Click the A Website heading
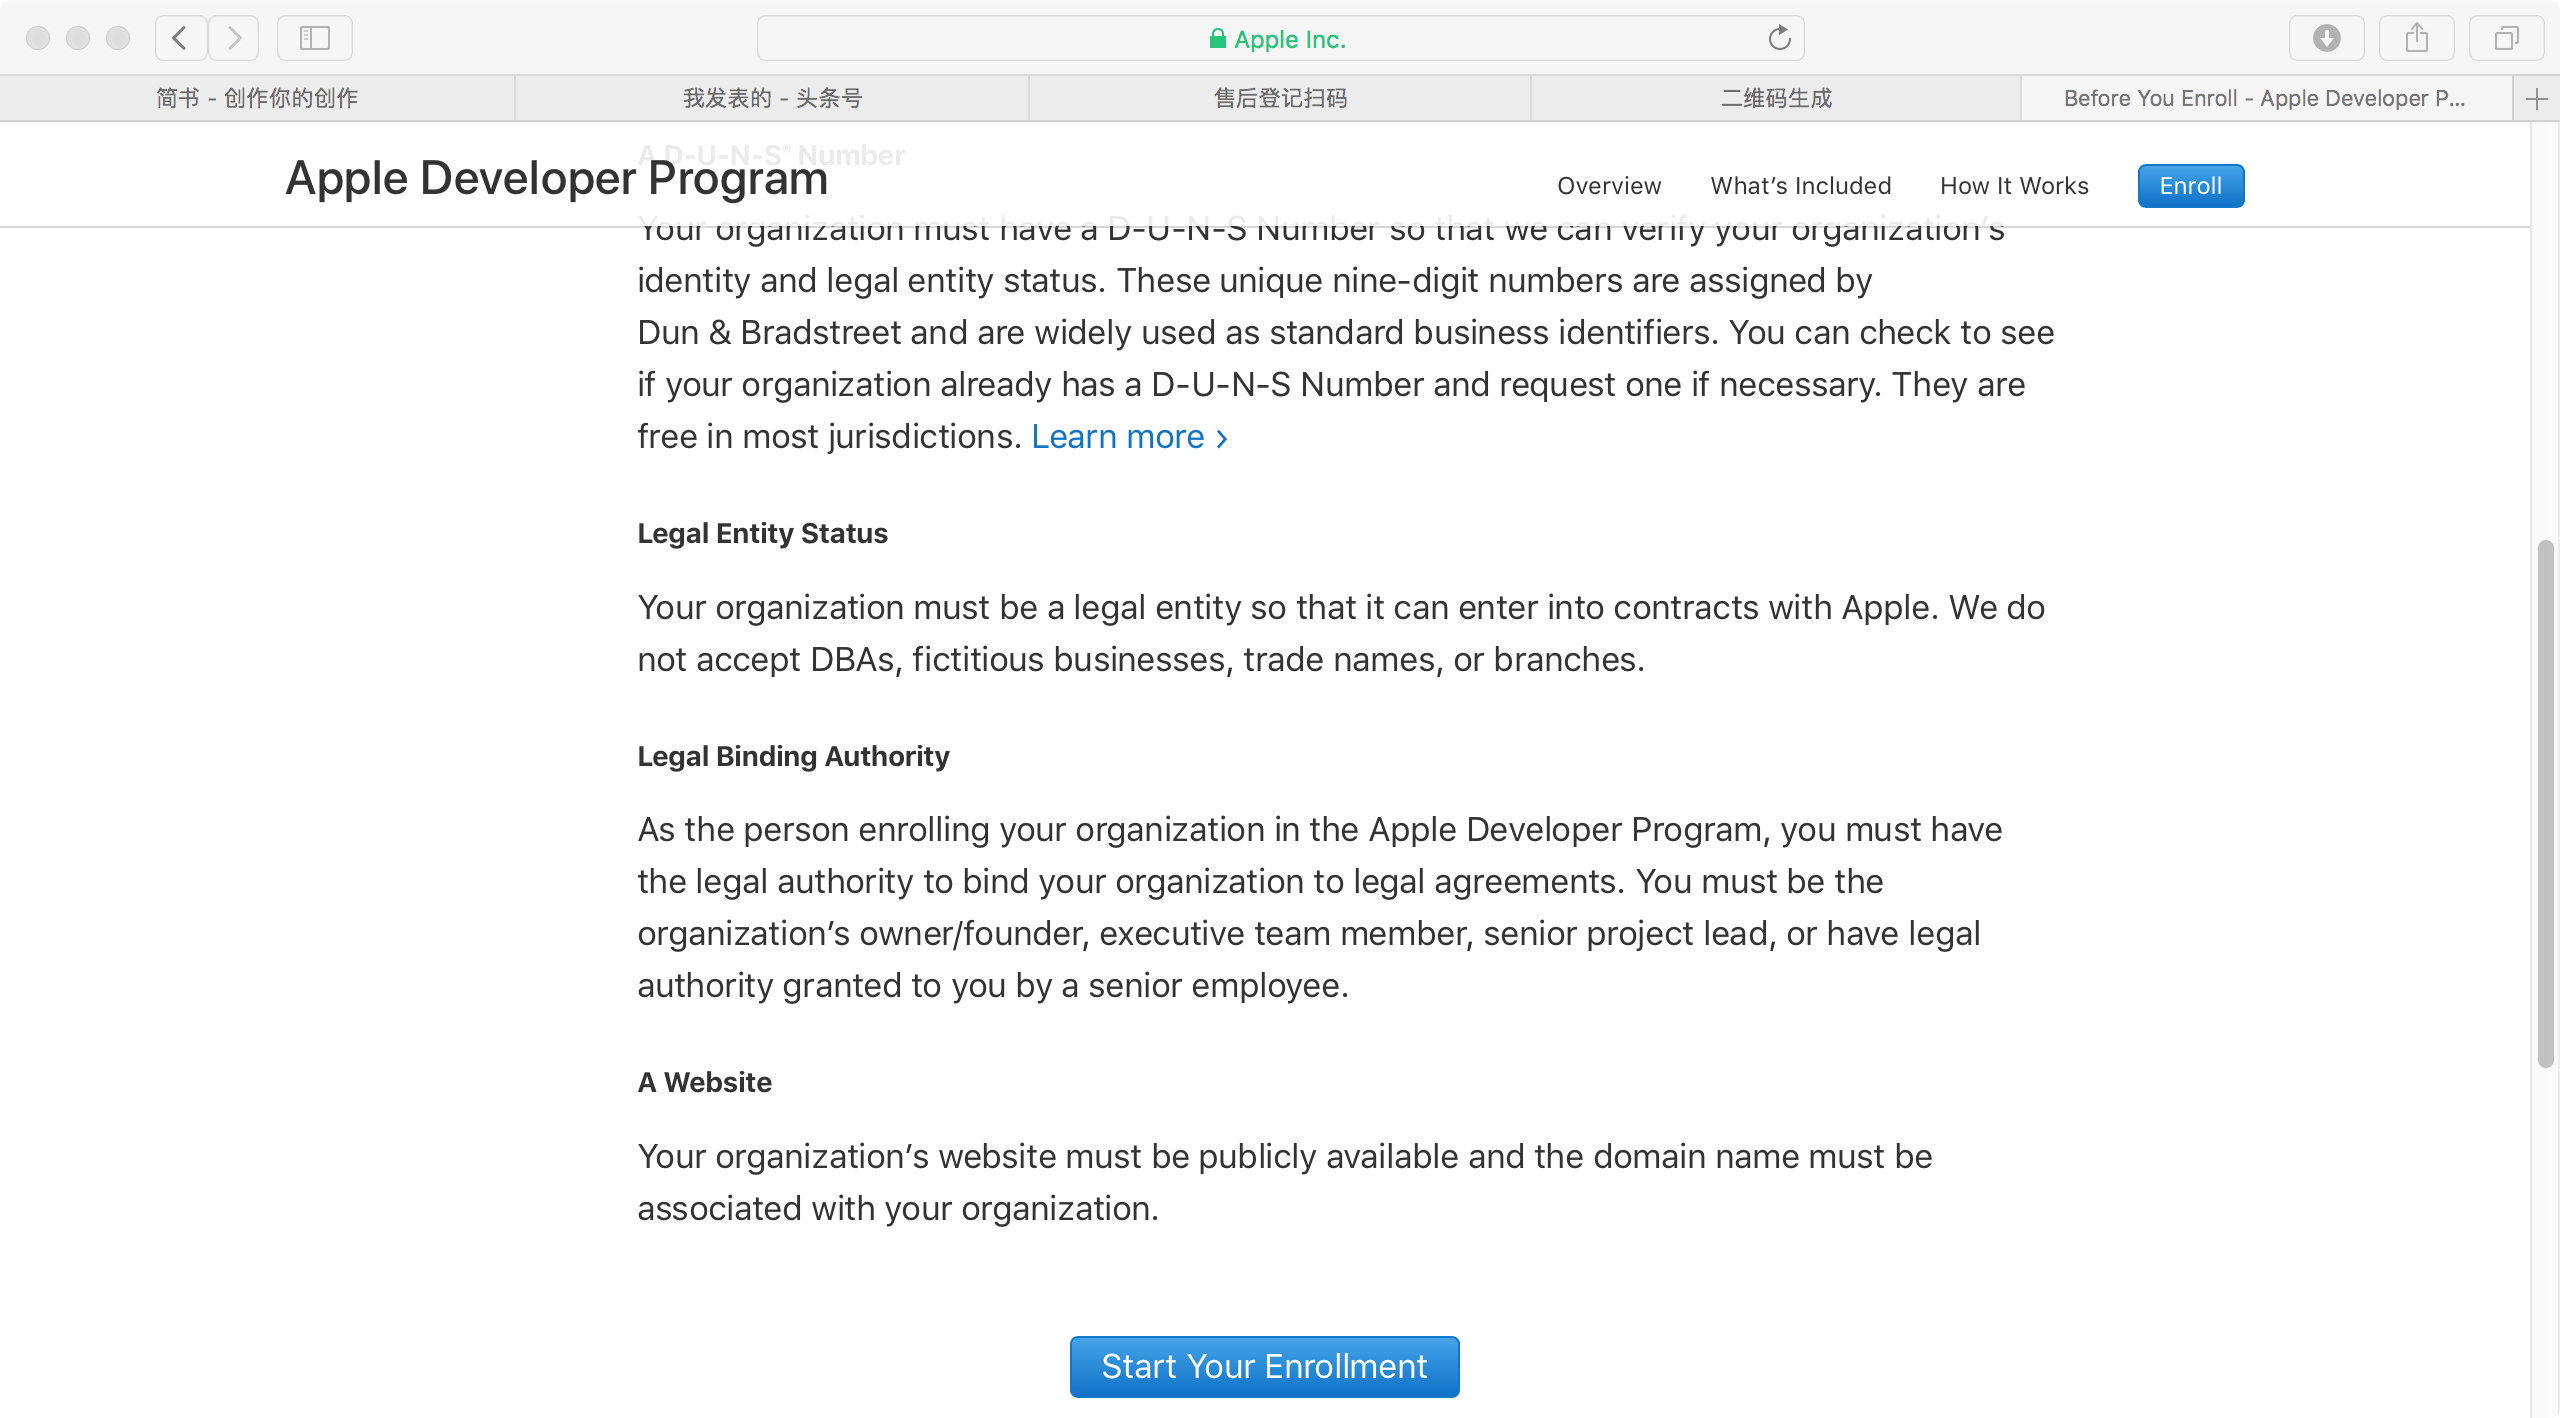Image resolution: width=2560 pixels, height=1418 pixels. [x=705, y=1082]
